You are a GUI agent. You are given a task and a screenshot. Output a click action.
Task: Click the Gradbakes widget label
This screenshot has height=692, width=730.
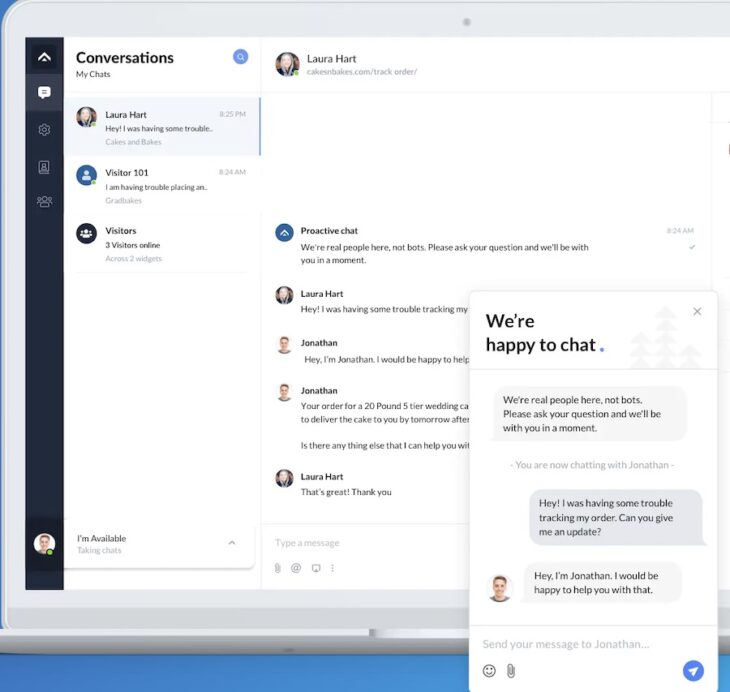(123, 201)
